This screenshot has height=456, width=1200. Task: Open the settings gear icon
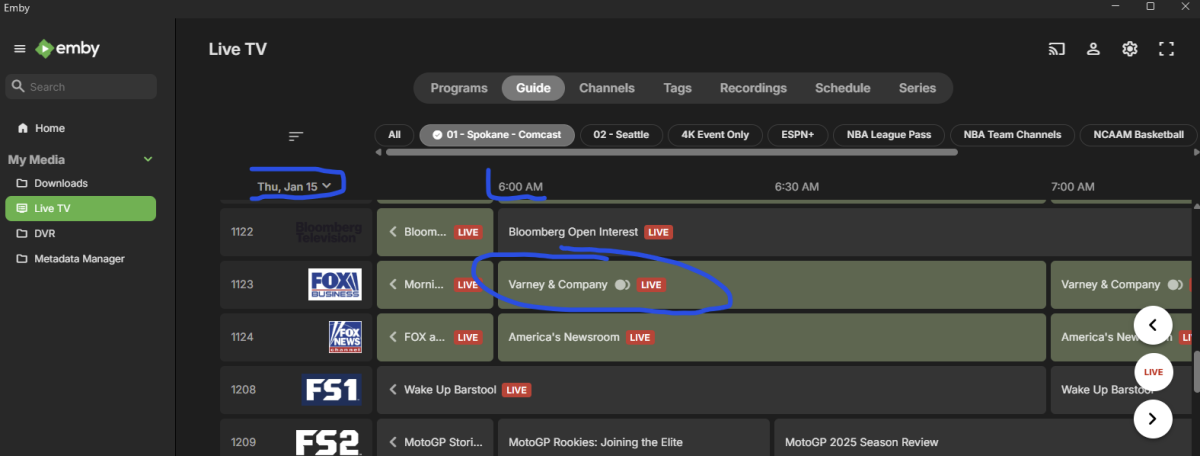point(1130,49)
